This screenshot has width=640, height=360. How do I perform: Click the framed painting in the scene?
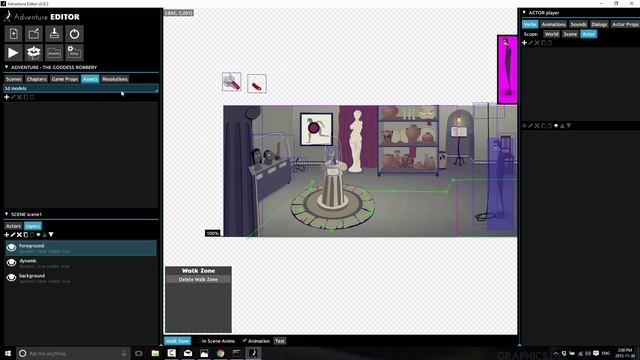(x=316, y=129)
